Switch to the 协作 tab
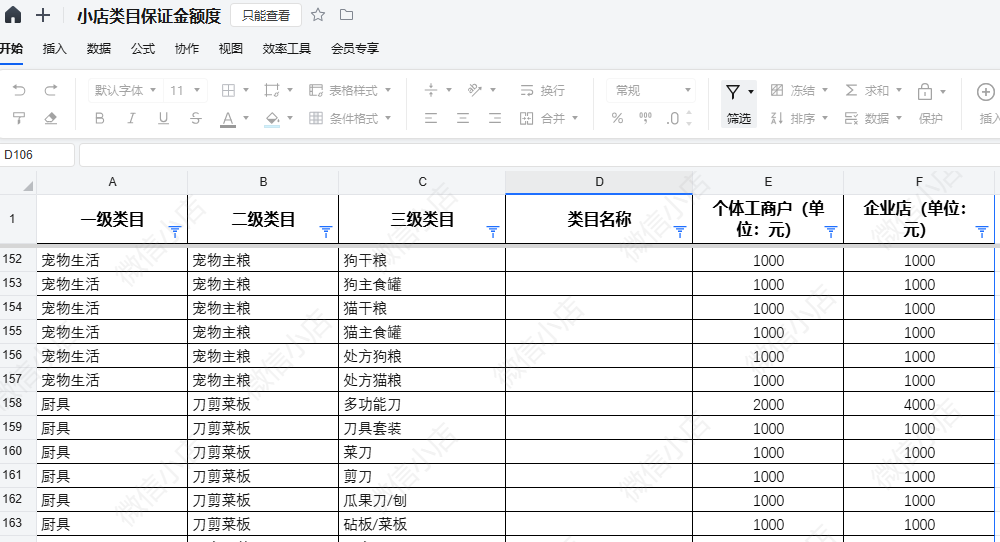Viewport: 1000px width, 542px height. tap(187, 48)
